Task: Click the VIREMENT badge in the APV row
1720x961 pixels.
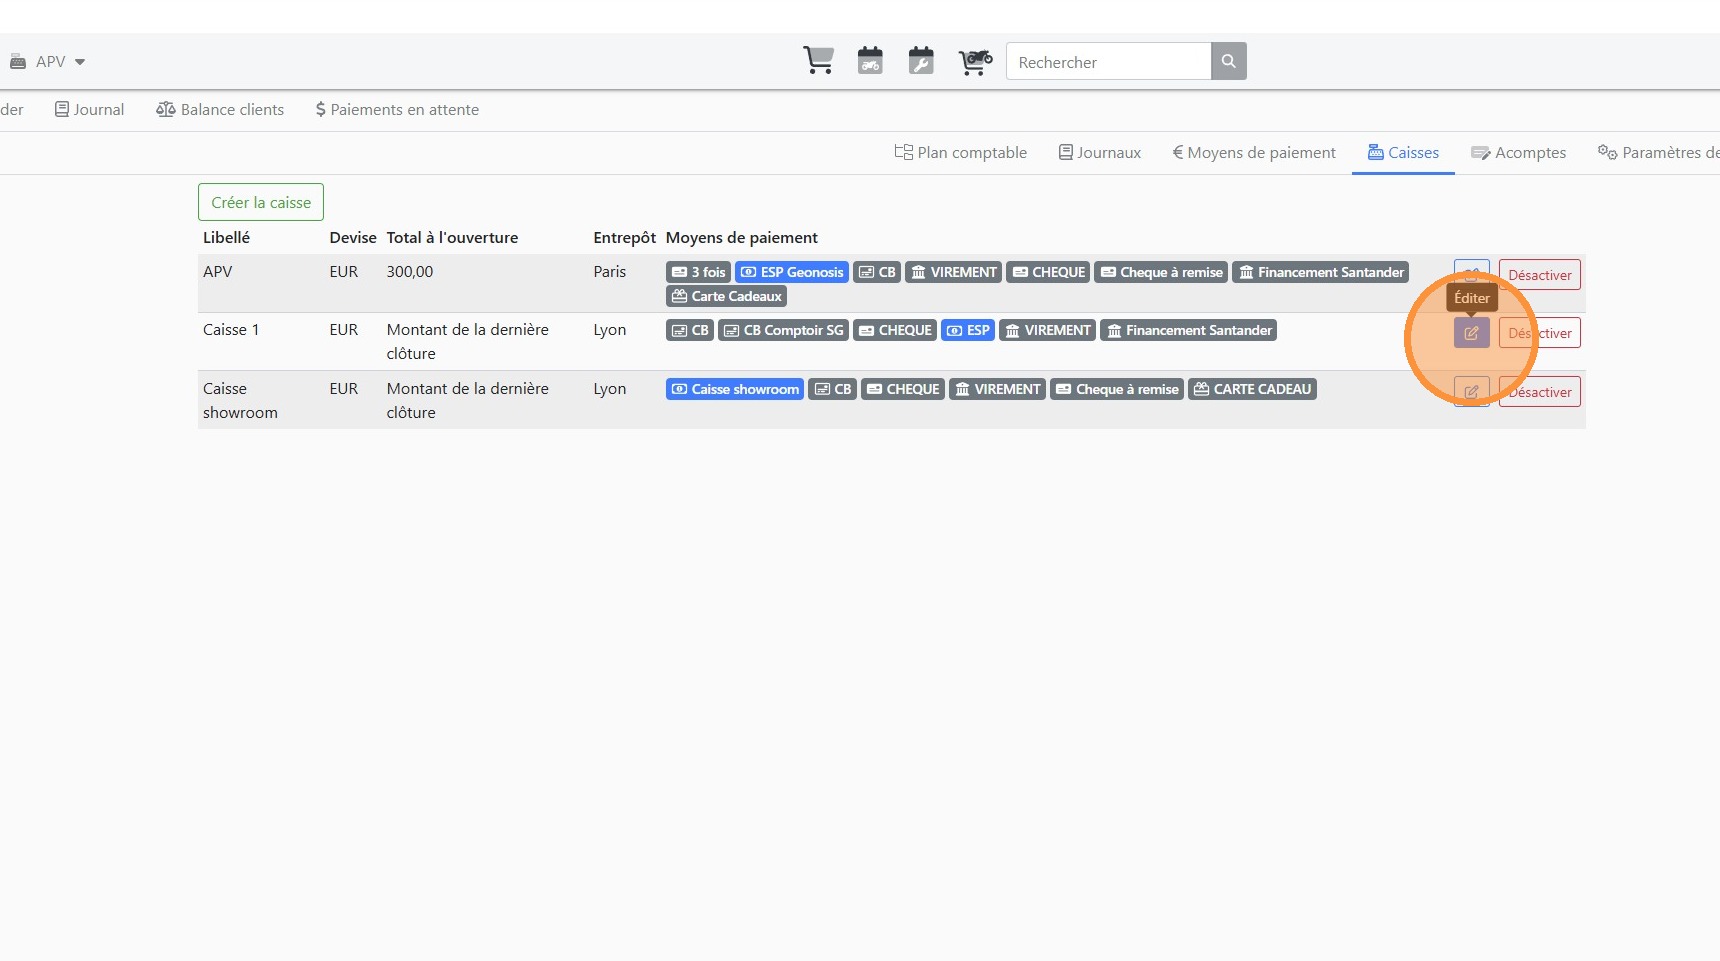Action: (954, 272)
